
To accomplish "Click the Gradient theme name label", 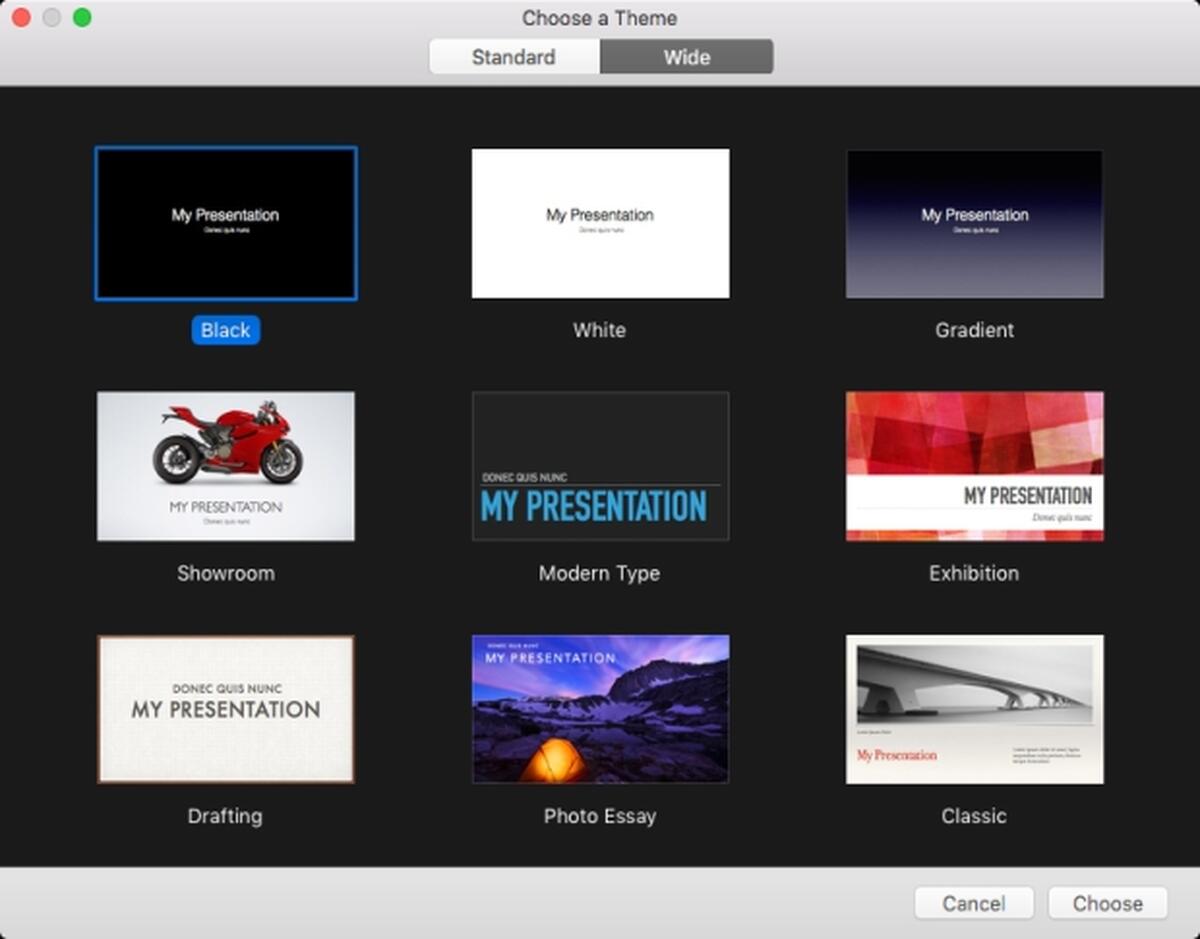I will tap(974, 330).
